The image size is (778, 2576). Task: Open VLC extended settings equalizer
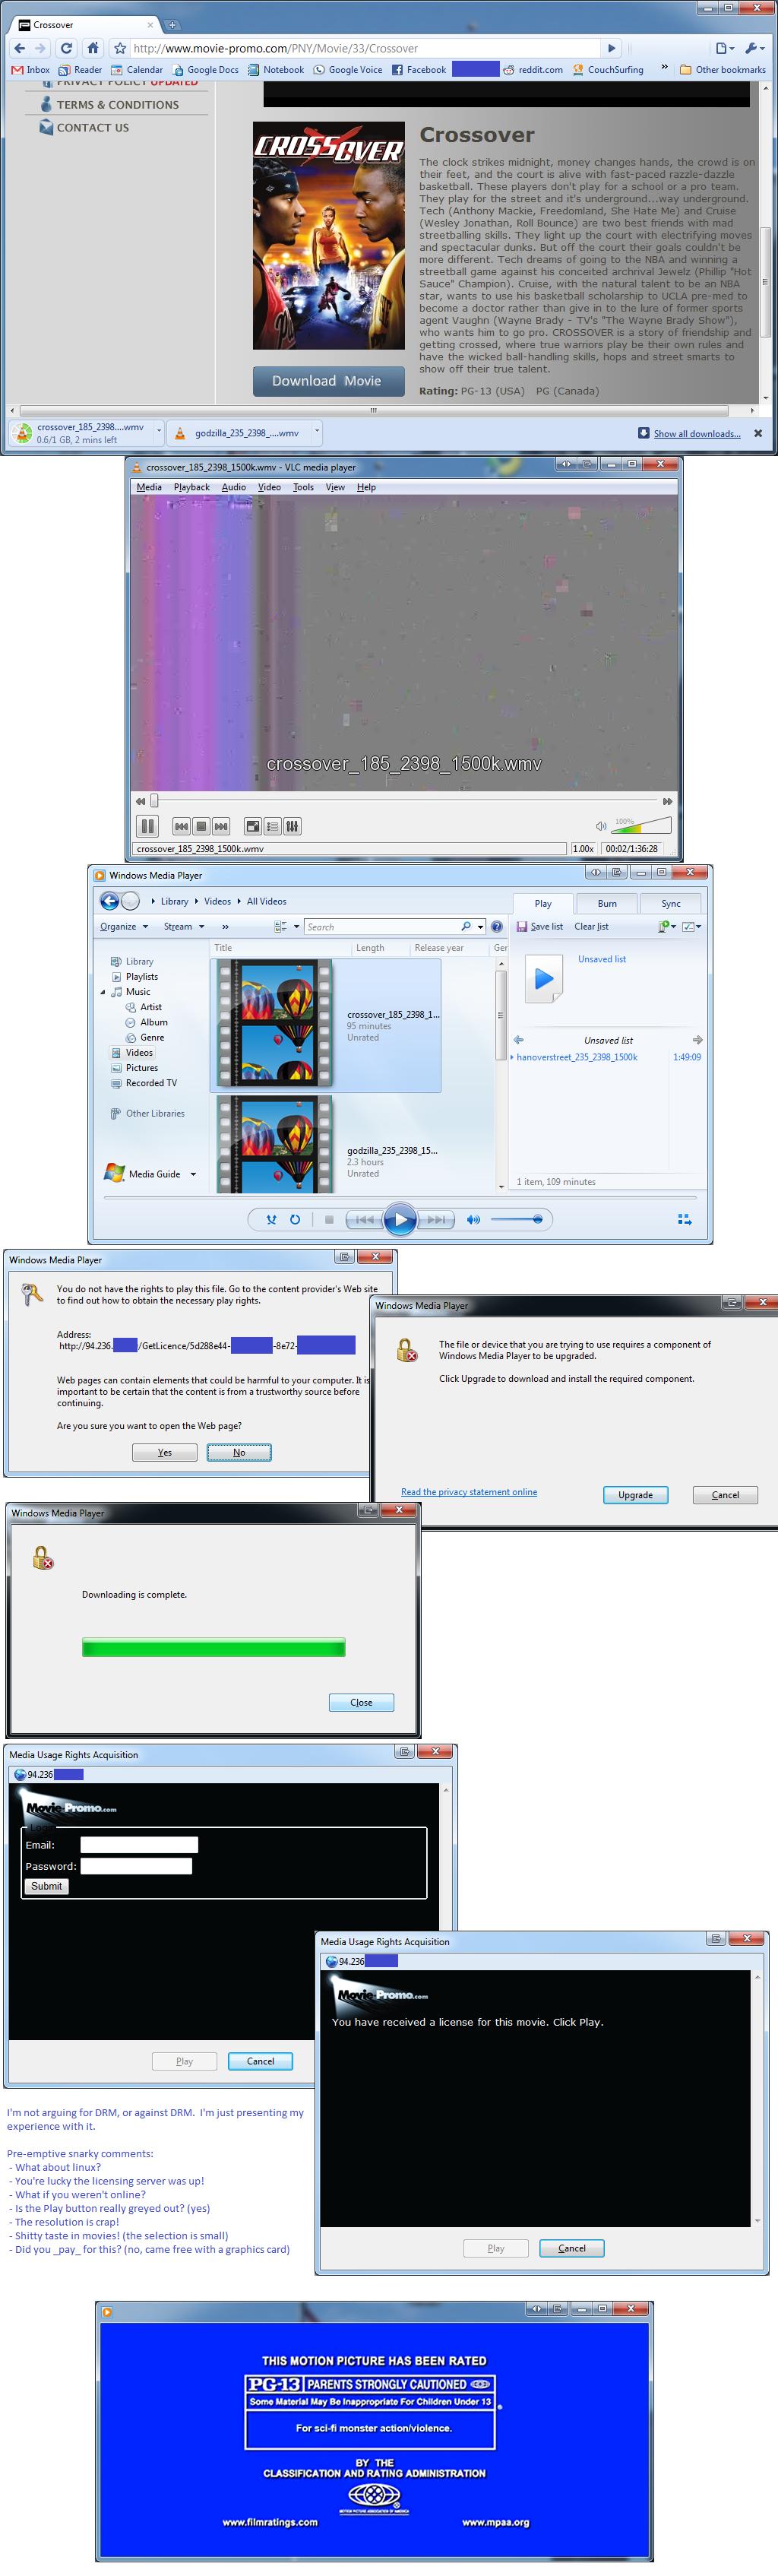292,826
